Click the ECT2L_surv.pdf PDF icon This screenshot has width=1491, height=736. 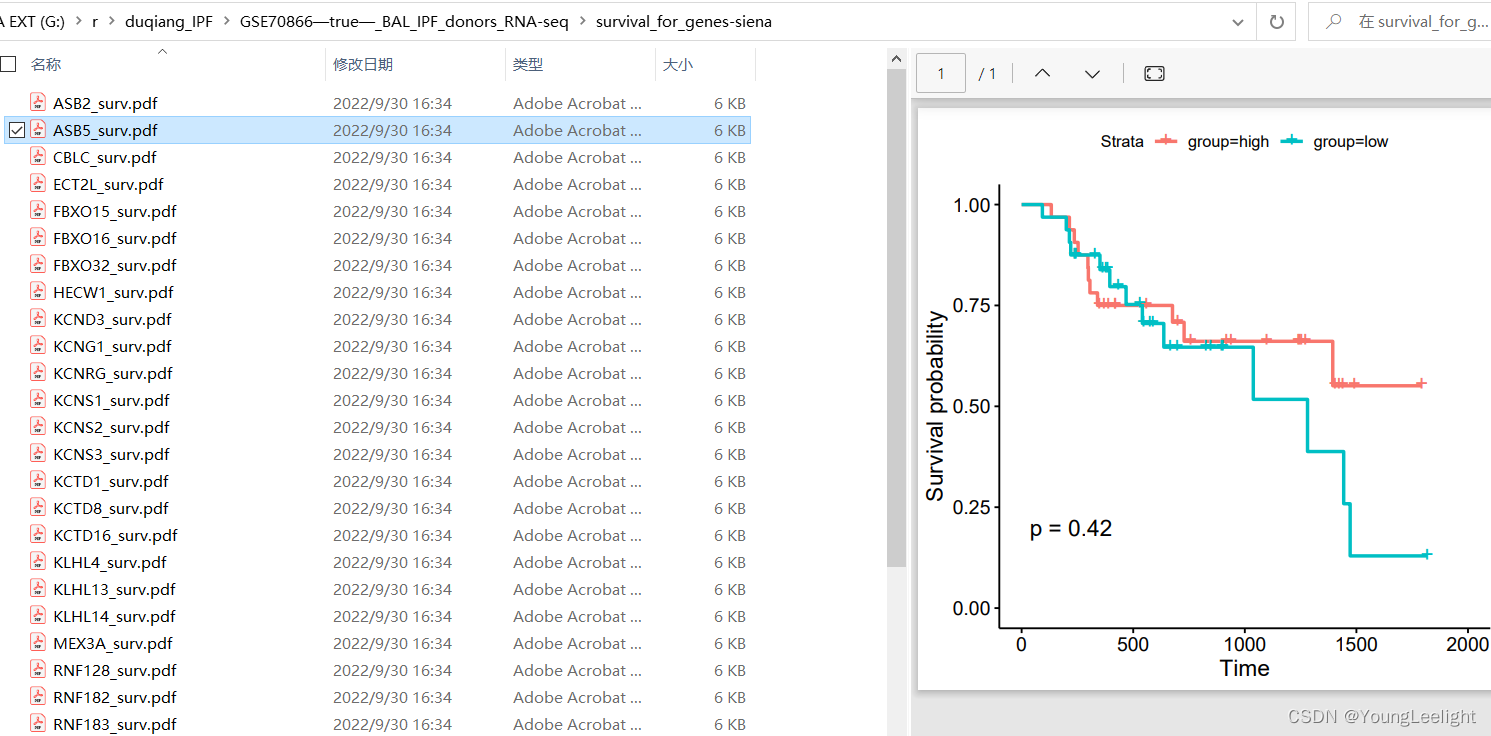[x=38, y=184]
